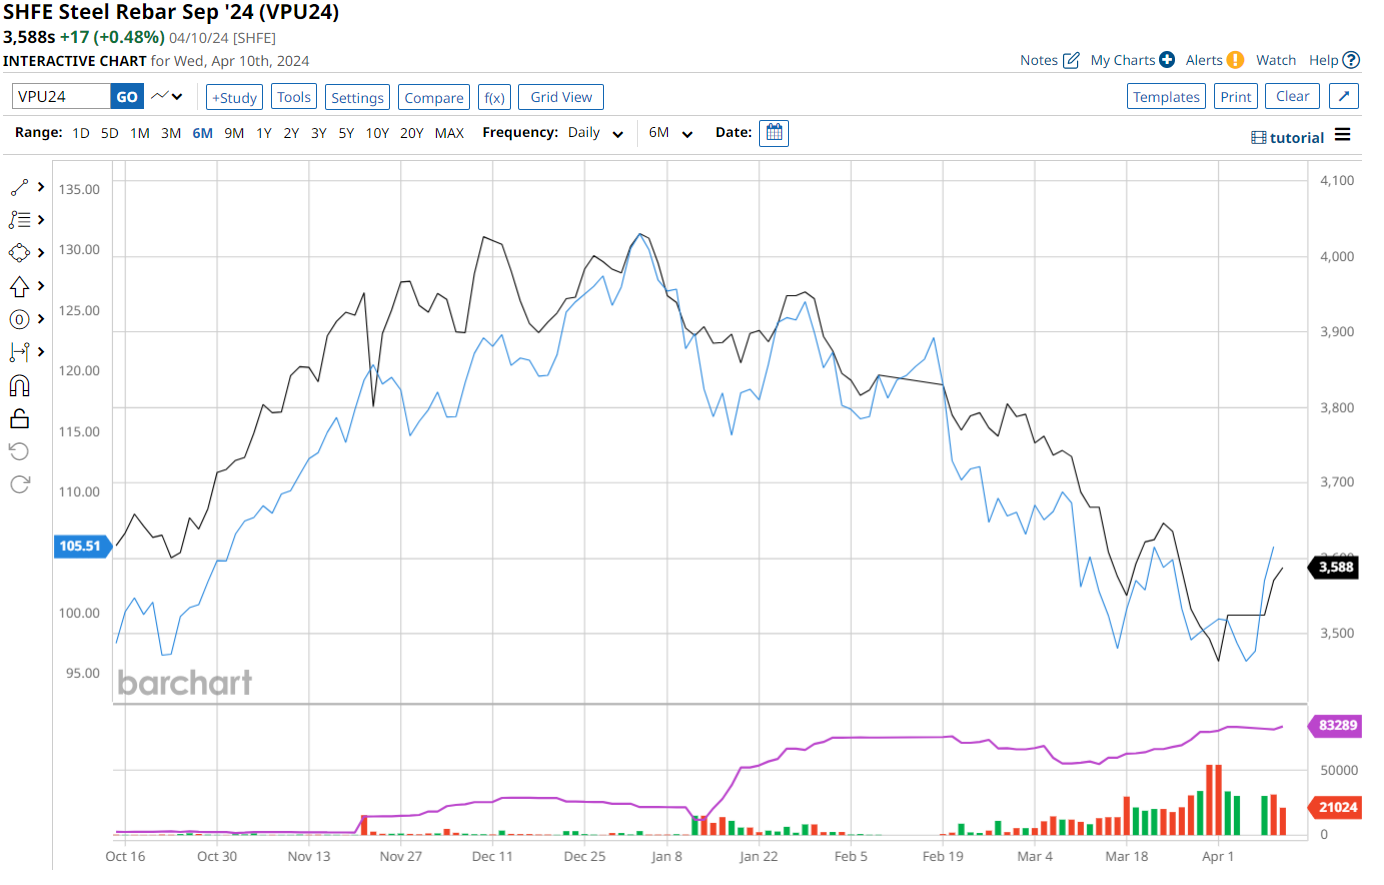The height and width of the screenshot is (885, 1384).
Task: Open the chart type line icon
Action: pos(159,97)
